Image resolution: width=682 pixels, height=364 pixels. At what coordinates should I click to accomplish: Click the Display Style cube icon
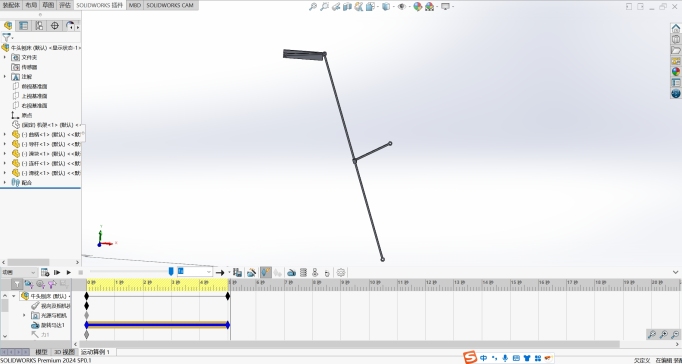coord(386,7)
